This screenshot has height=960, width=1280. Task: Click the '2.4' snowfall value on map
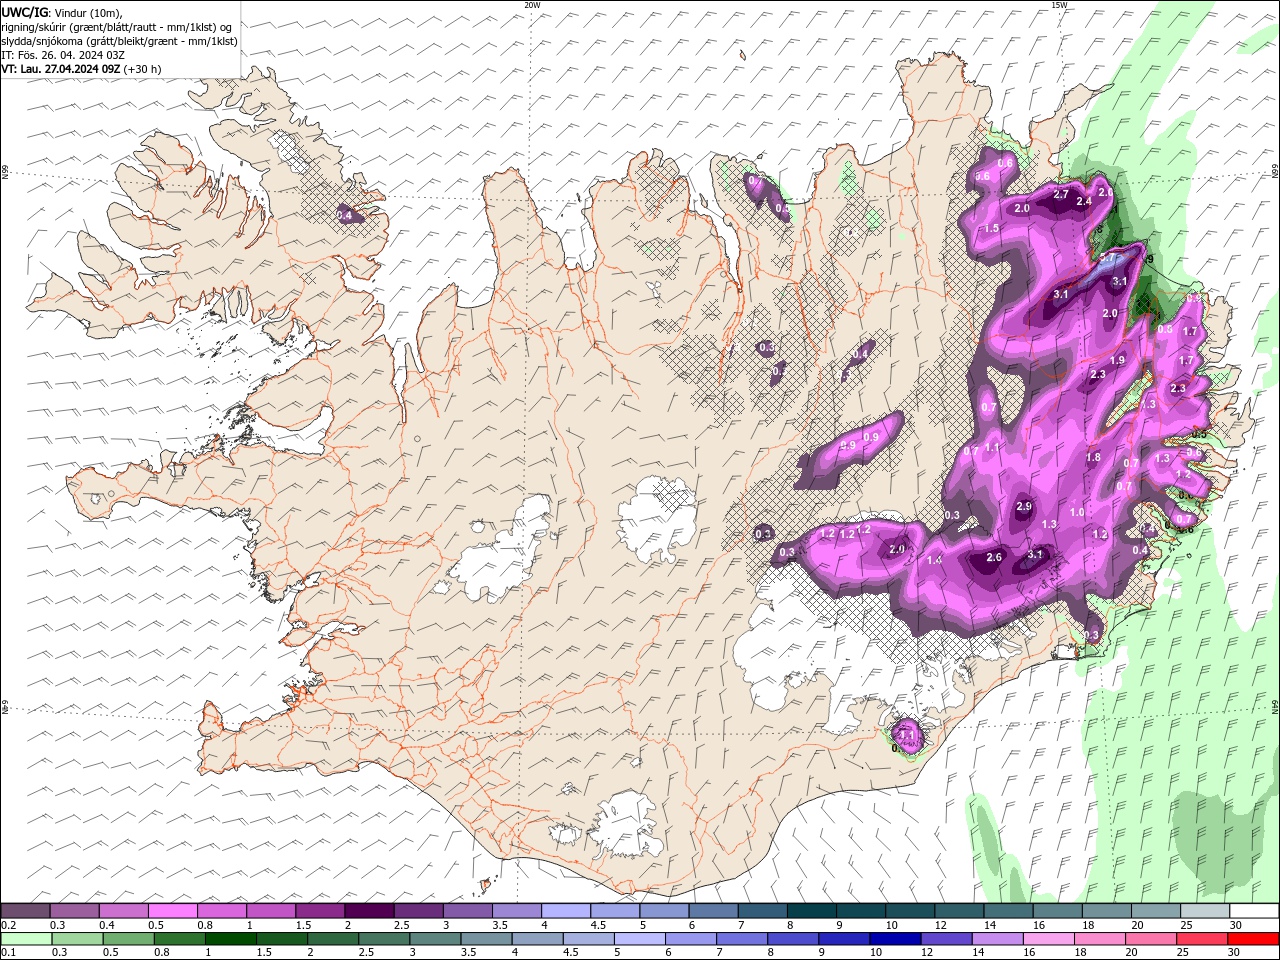tap(1083, 201)
